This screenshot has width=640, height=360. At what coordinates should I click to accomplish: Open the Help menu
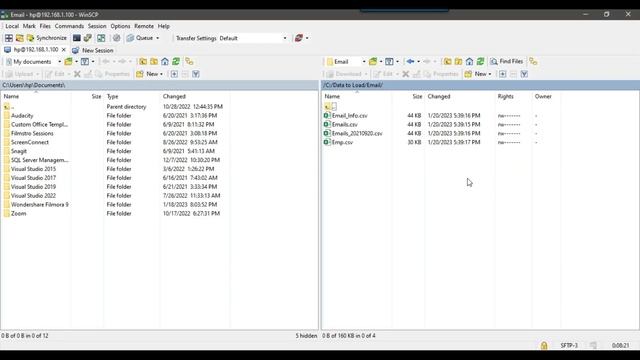163,26
